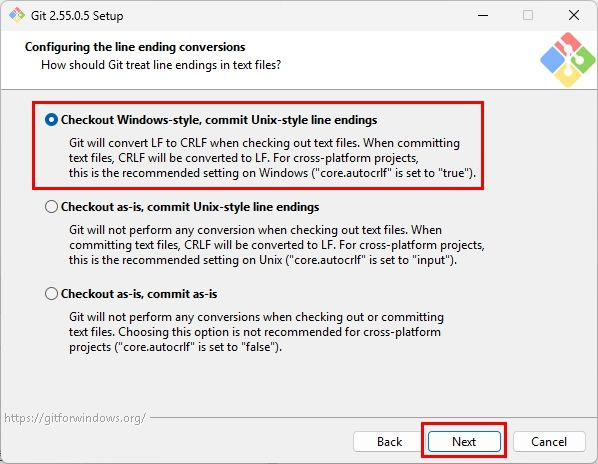The image size is (598, 464).
Task: Click the disabled maximize window button
Action: point(528,15)
